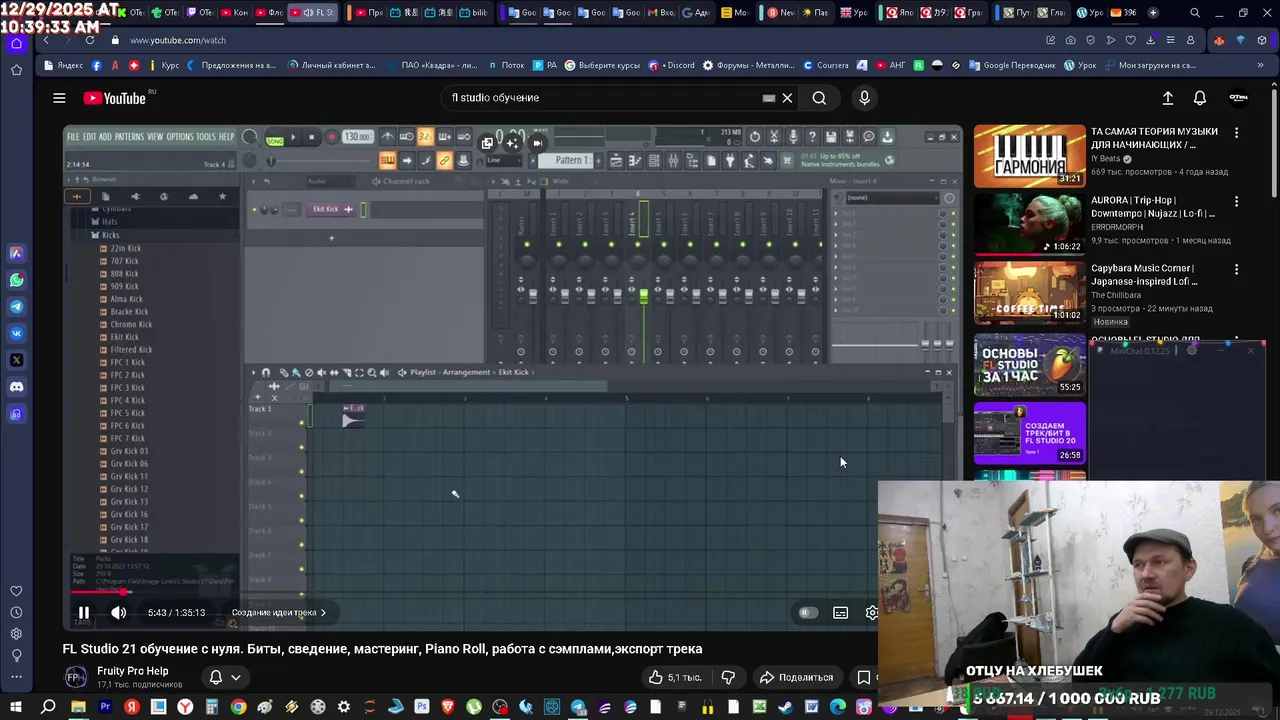Clear the YouTube search query
The height and width of the screenshot is (720, 1280).
787,98
